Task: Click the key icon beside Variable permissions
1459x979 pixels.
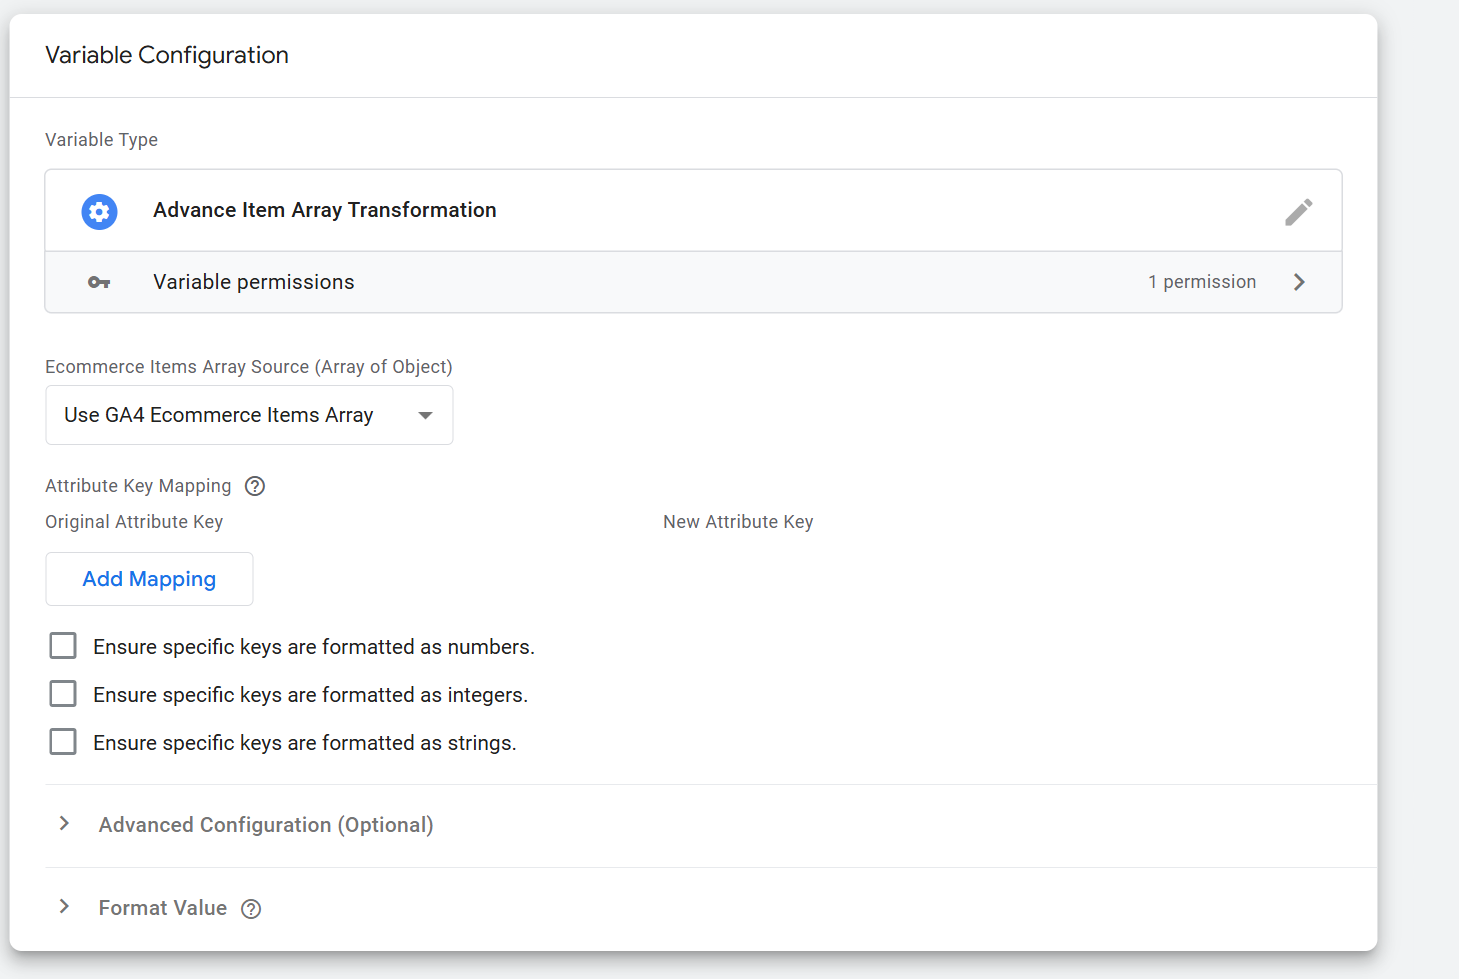Action: (99, 282)
